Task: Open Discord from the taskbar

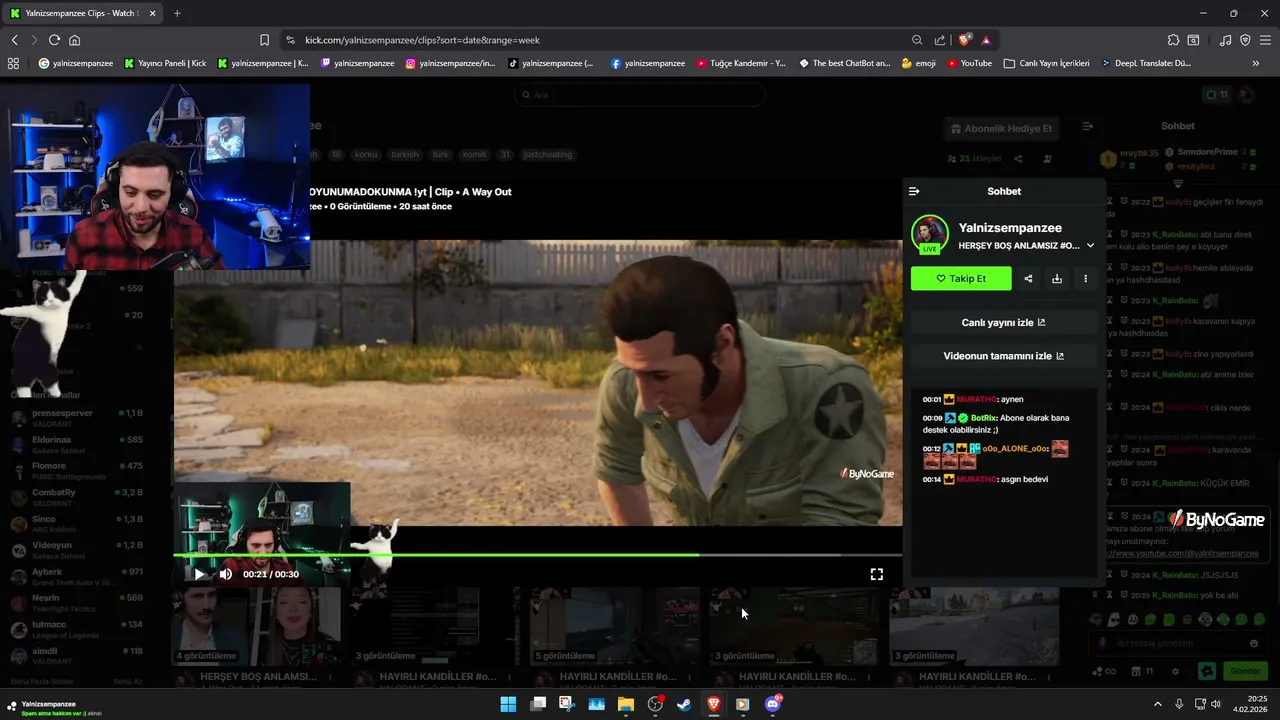Action: [772, 704]
